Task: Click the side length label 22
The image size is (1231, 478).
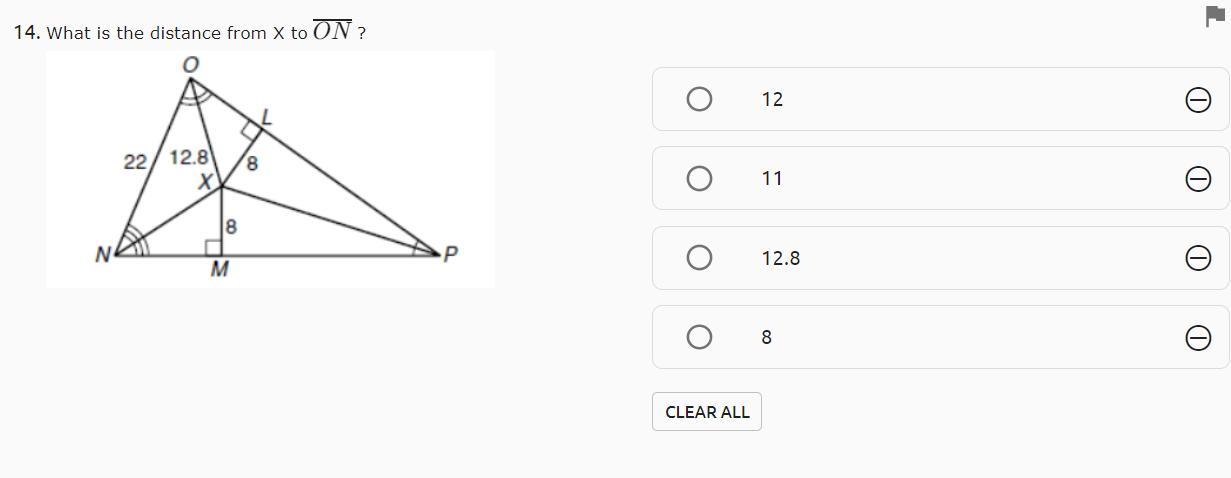Action: 135,161
